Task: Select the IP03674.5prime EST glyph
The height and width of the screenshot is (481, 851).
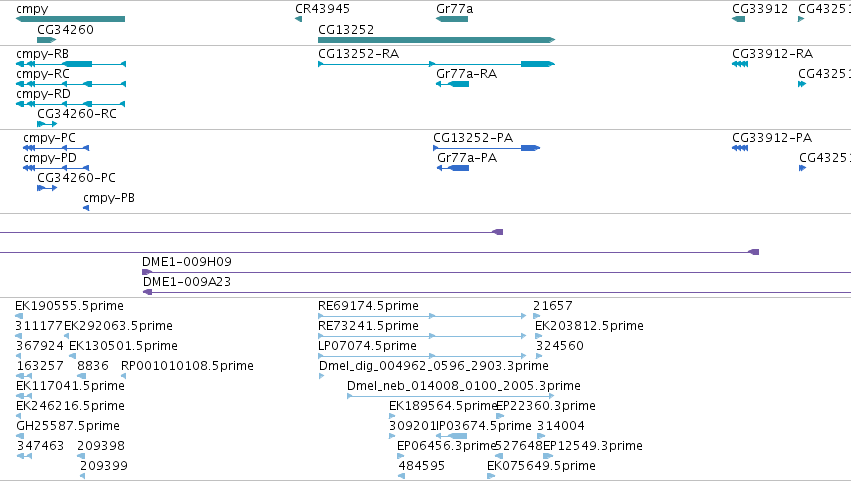Action: pos(451,436)
